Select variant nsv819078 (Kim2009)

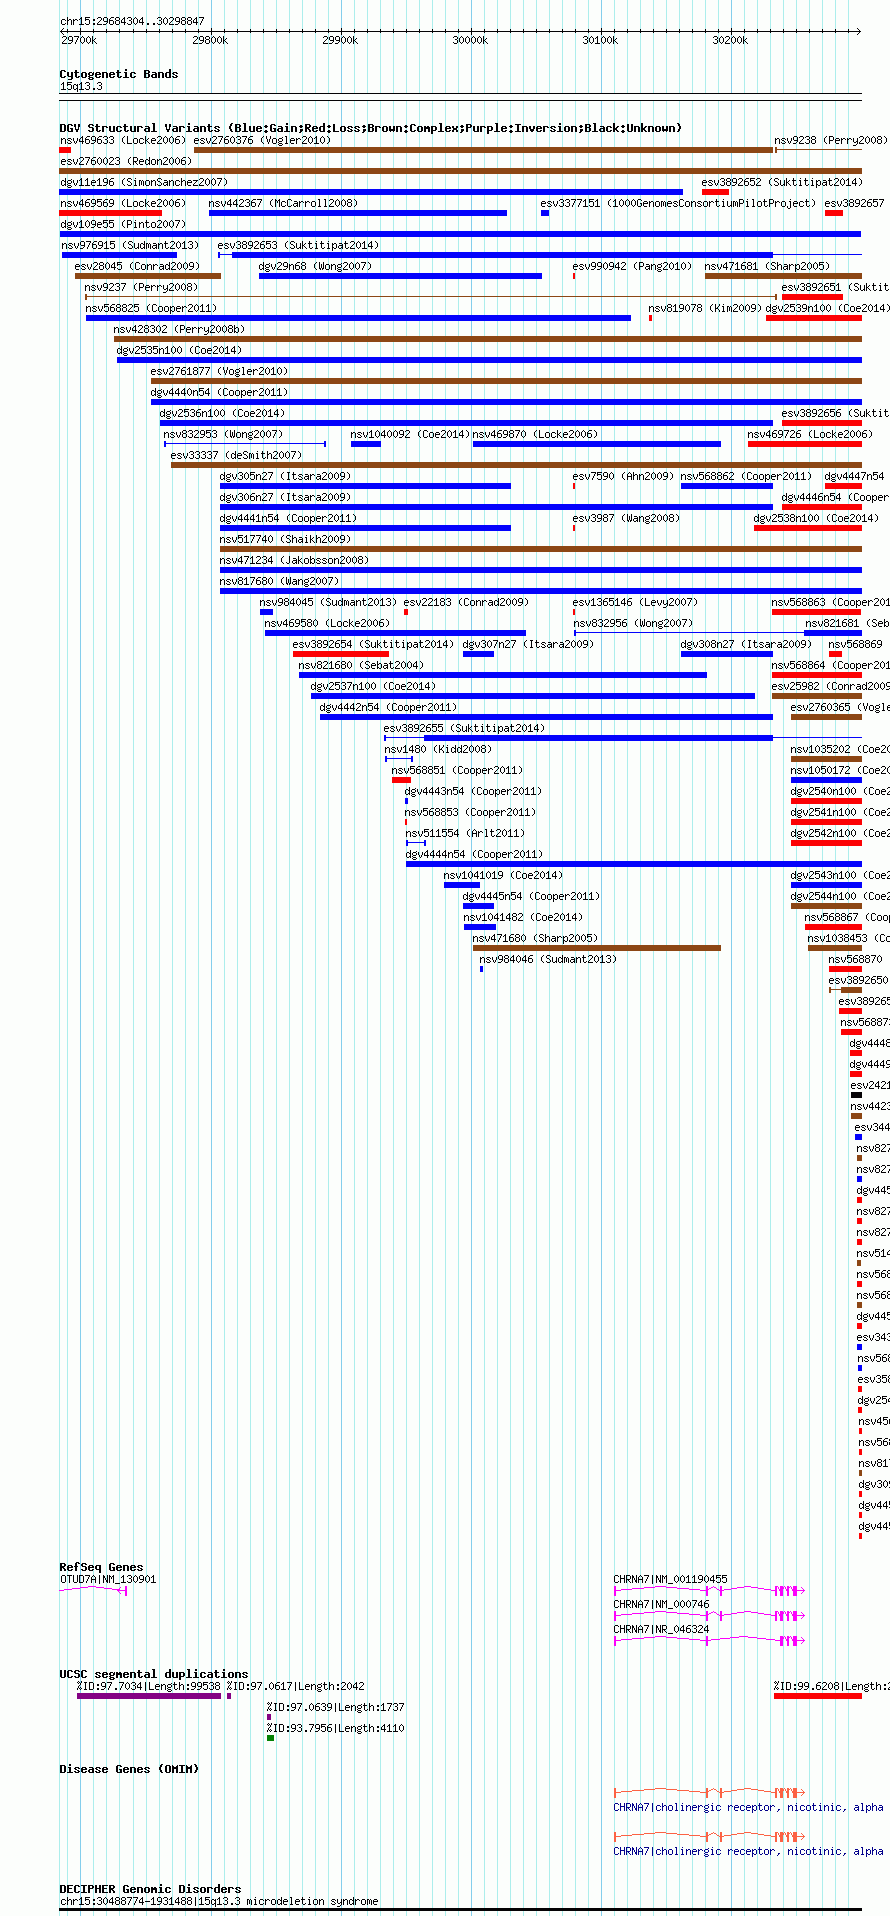coord(705,309)
